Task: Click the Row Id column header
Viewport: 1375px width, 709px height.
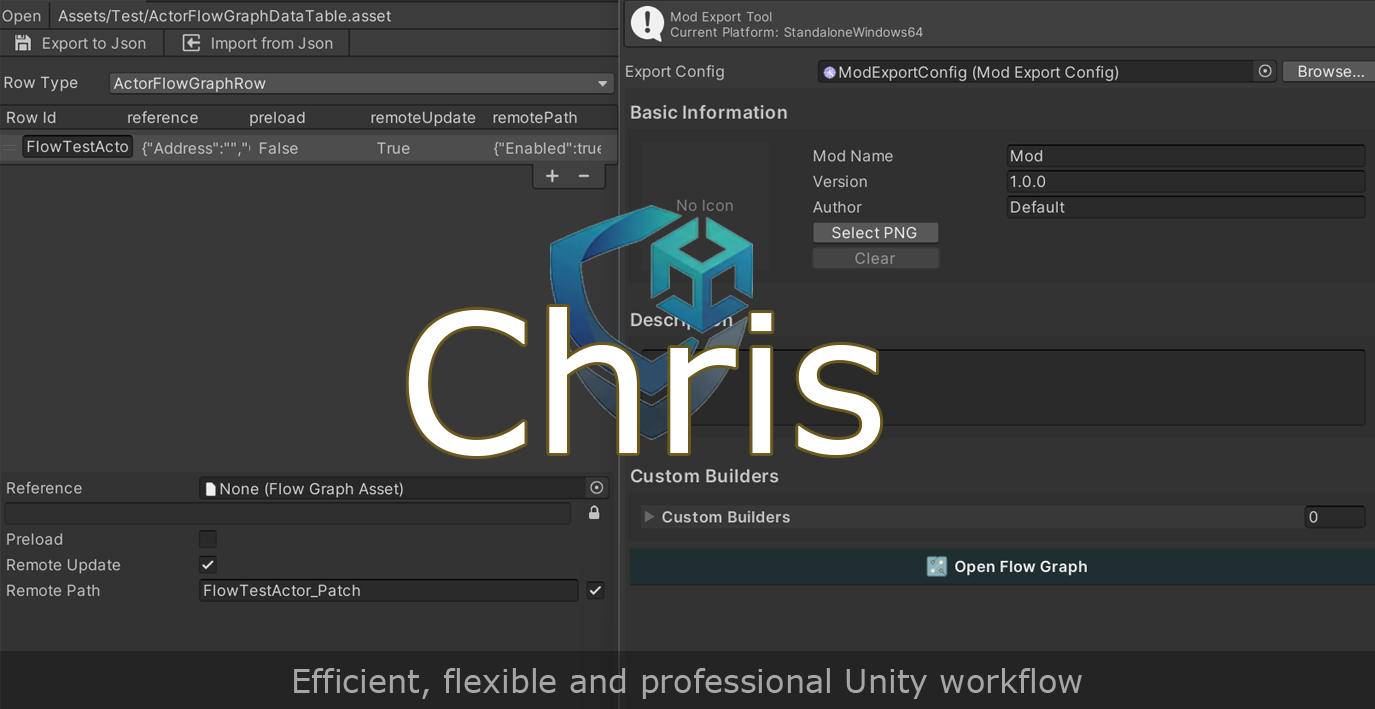Action: (31, 117)
